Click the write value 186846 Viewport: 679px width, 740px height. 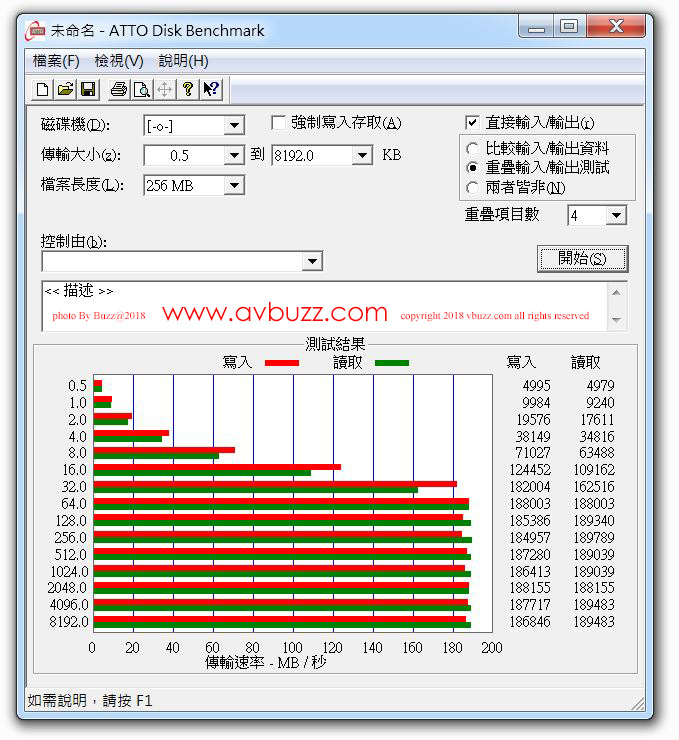[530, 622]
